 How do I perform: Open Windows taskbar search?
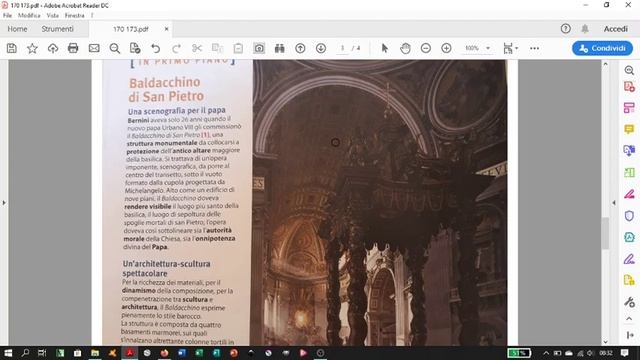point(25,353)
